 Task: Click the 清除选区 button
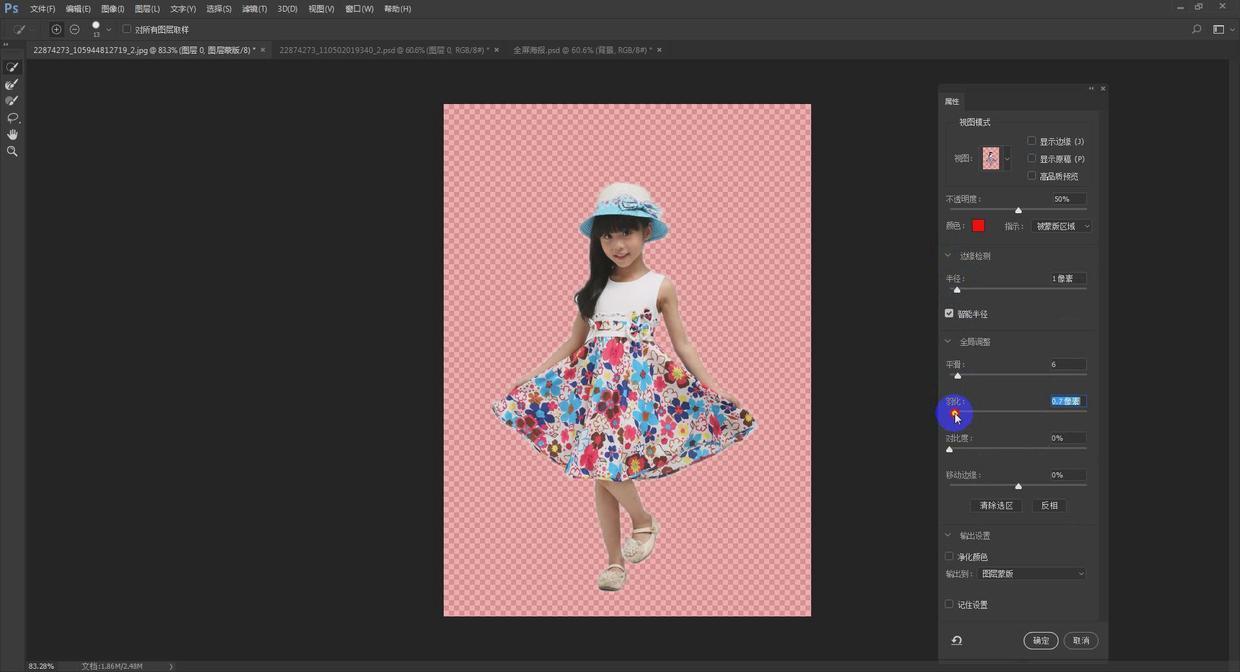996,505
